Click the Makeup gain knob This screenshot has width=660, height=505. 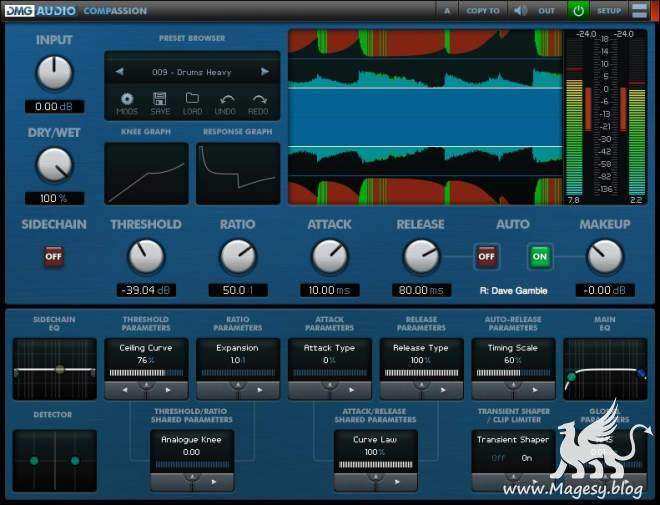click(x=605, y=256)
